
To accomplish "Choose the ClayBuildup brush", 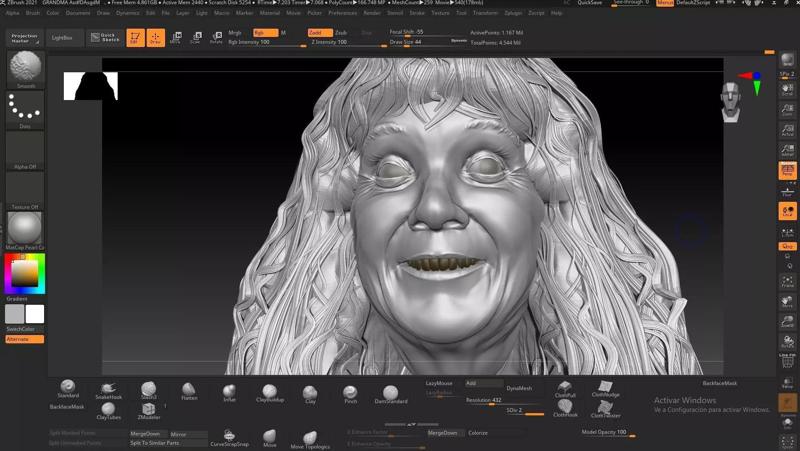I will pyautogui.click(x=269, y=392).
